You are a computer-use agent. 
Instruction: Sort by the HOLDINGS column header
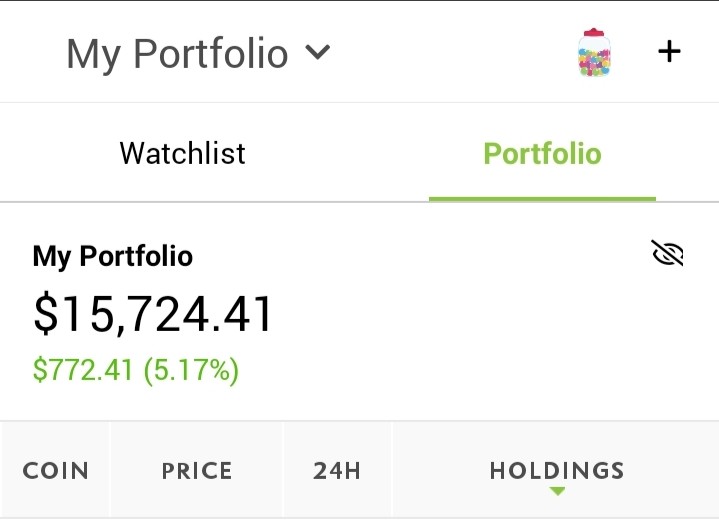click(x=557, y=470)
